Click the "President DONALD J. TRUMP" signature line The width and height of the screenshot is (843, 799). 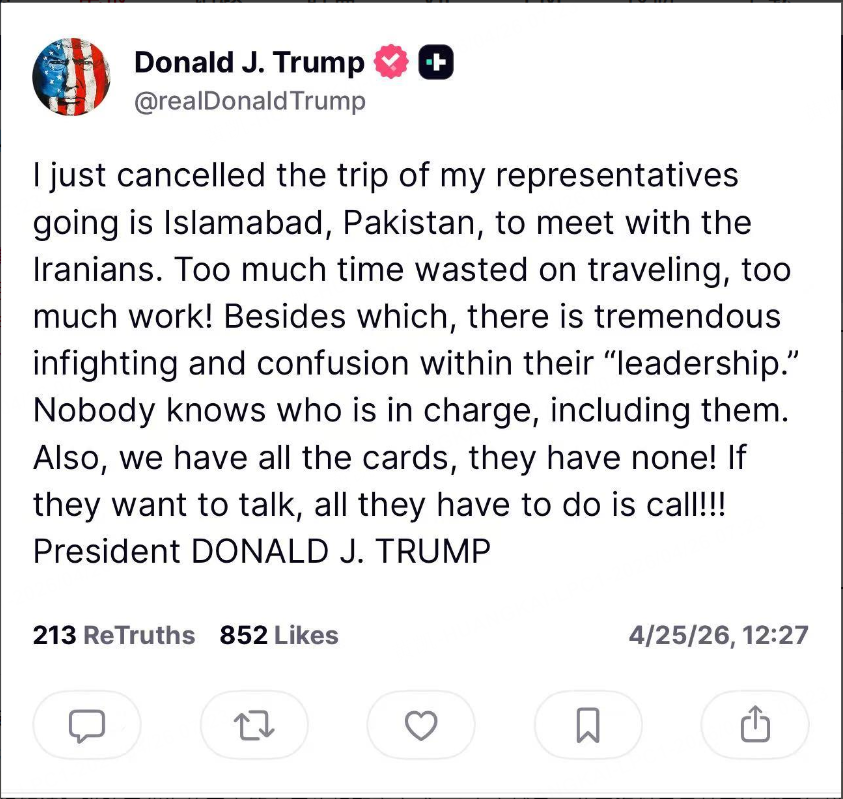click(x=262, y=551)
